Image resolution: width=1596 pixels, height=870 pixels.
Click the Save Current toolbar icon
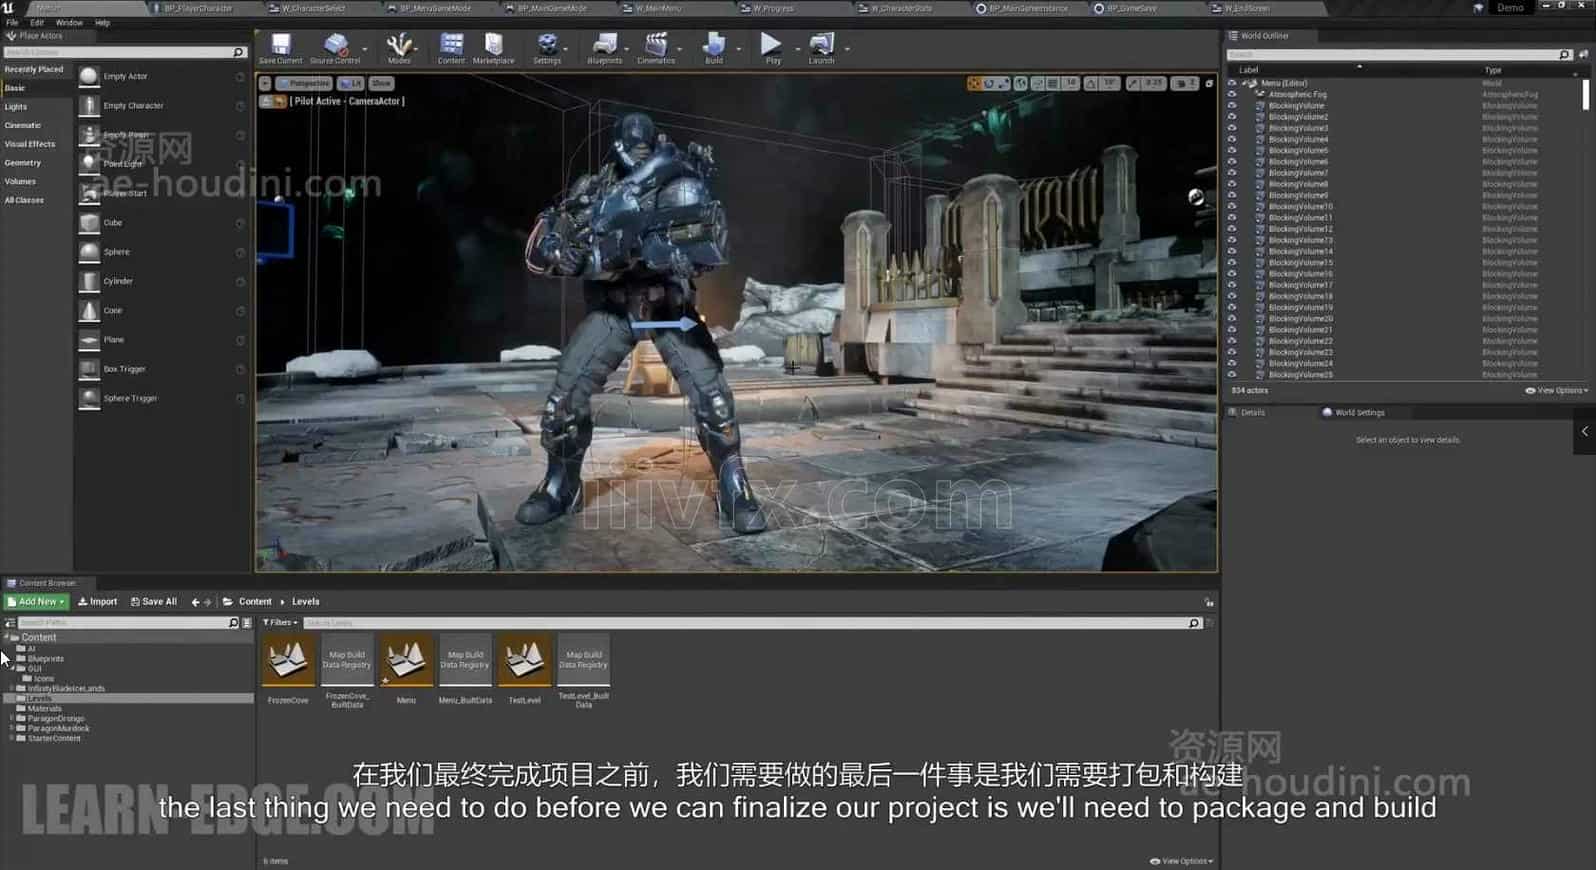tap(280, 46)
